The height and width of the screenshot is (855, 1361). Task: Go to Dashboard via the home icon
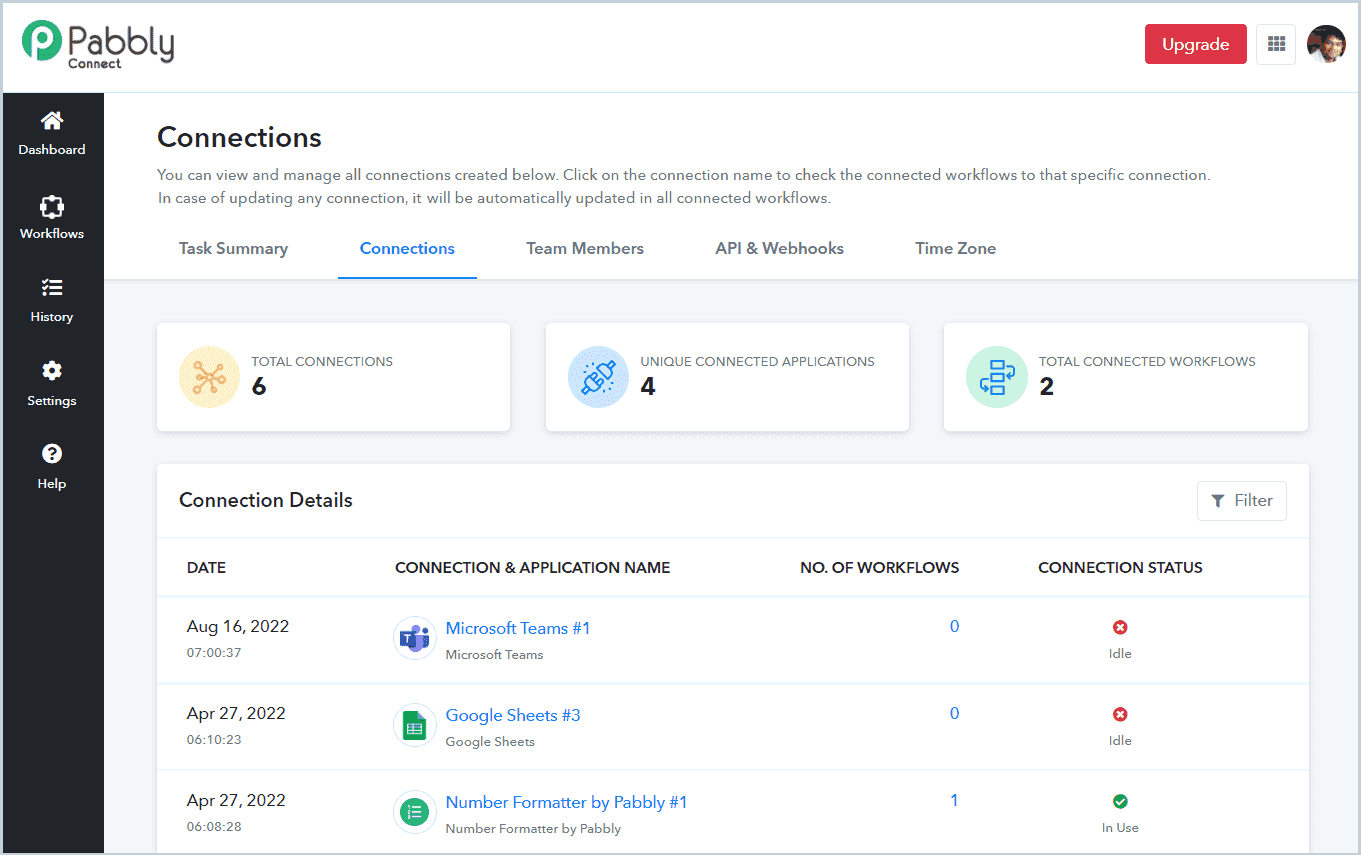point(52,121)
